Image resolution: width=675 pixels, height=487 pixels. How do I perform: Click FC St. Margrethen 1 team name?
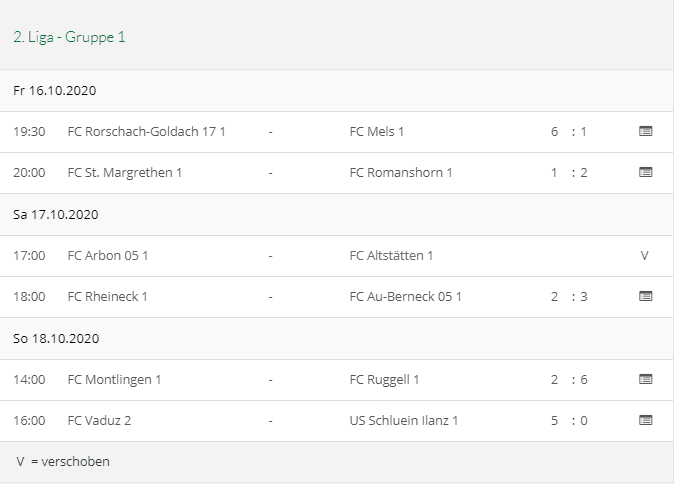(125, 172)
